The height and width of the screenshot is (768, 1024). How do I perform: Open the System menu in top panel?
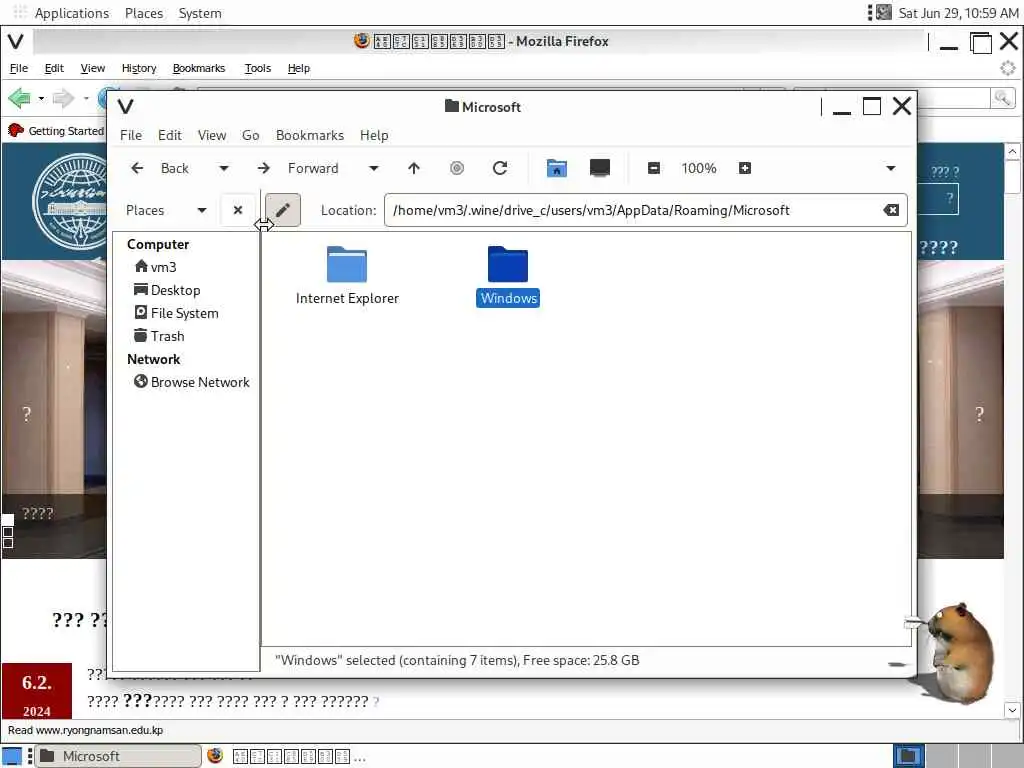(x=200, y=13)
